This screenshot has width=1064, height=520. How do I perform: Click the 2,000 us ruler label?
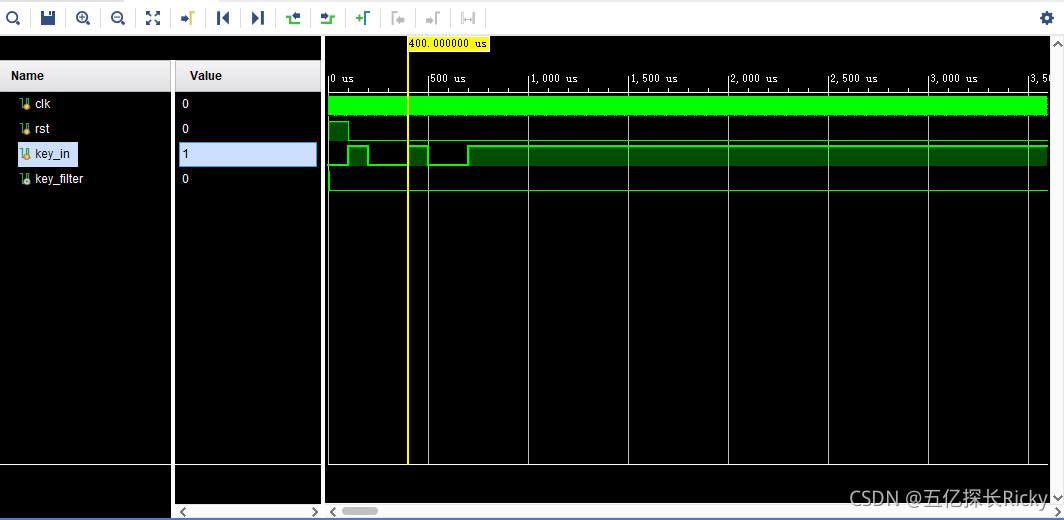(x=755, y=79)
